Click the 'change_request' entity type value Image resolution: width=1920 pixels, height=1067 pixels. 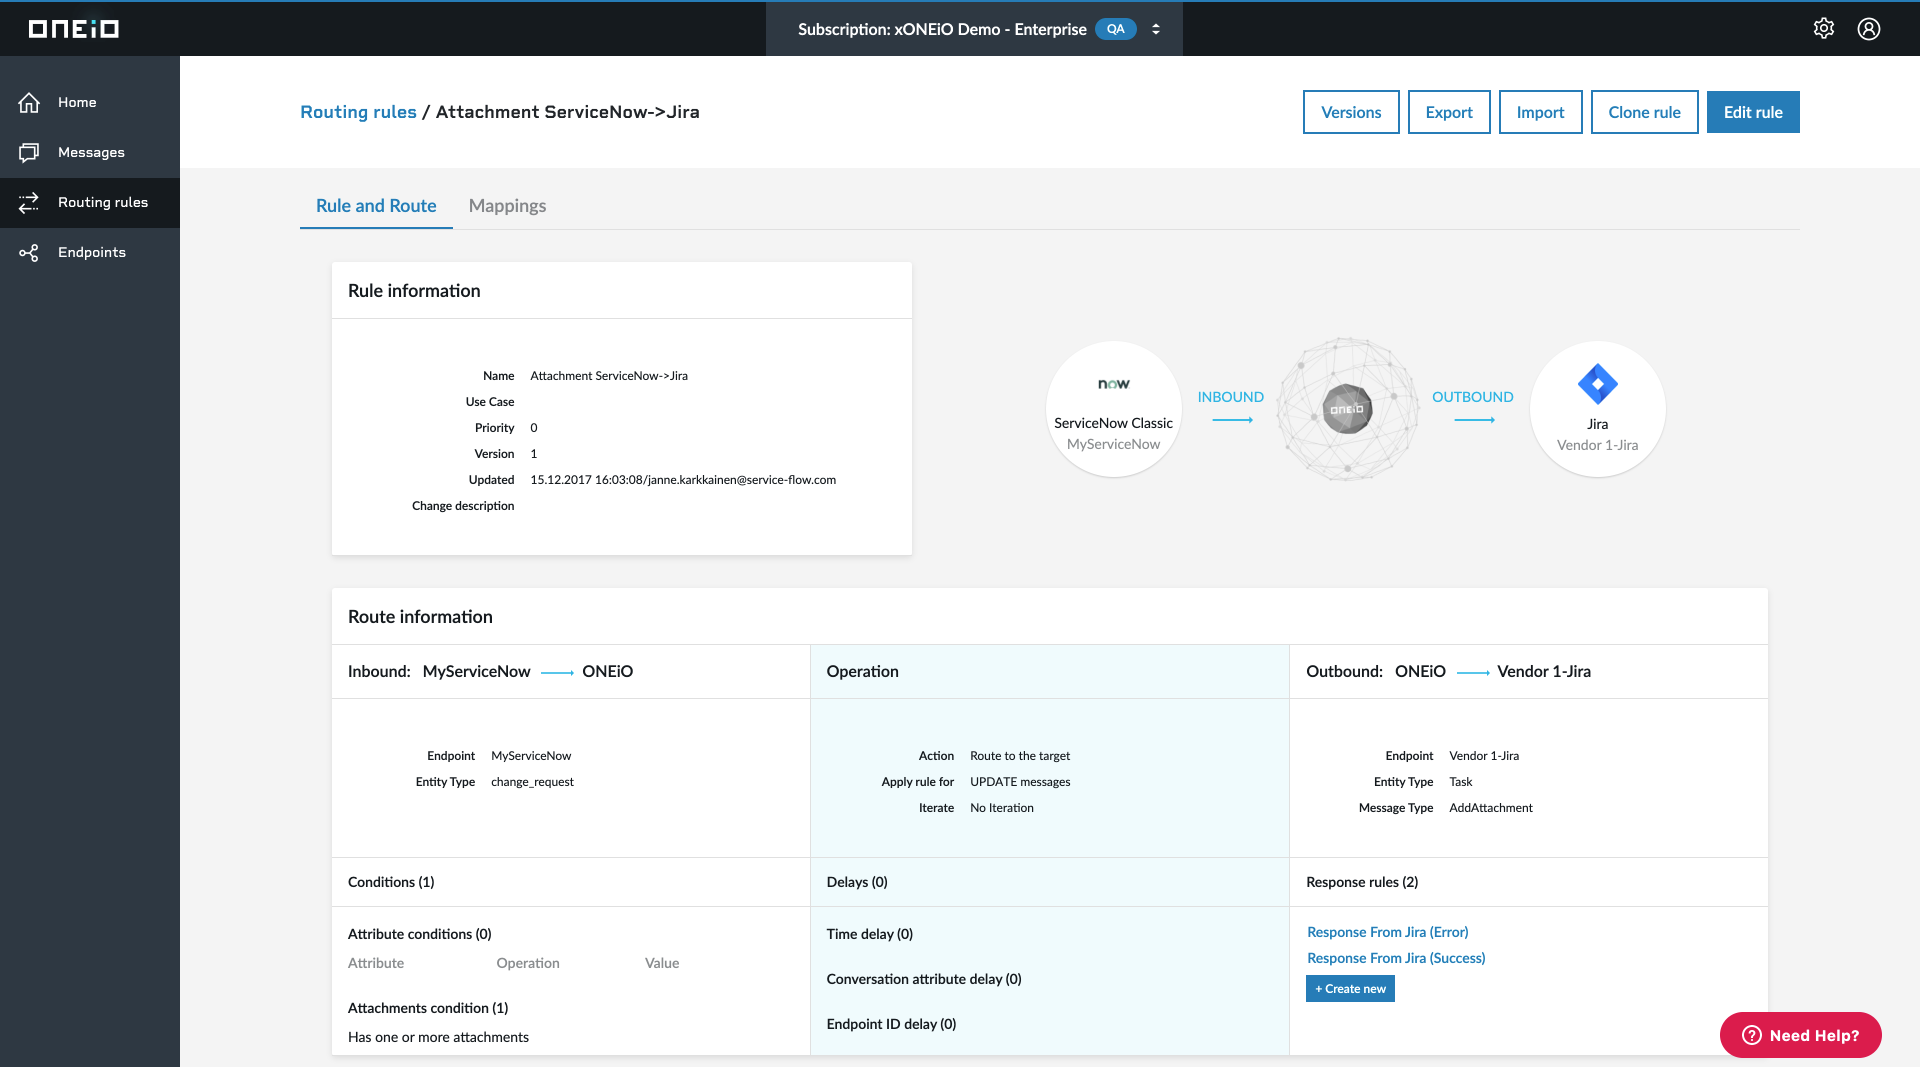(x=532, y=782)
